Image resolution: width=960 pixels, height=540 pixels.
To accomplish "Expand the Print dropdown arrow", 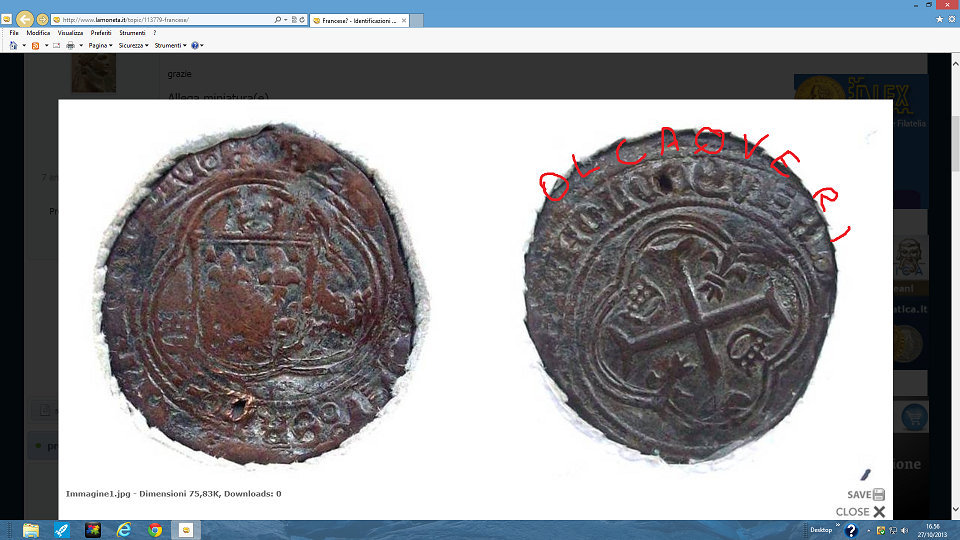I will (x=81, y=45).
